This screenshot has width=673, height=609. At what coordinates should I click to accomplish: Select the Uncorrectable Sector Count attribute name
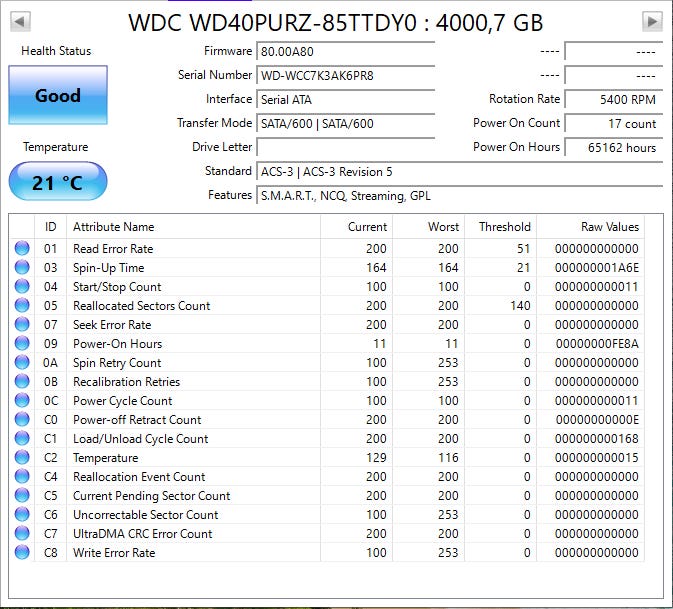(146, 515)
